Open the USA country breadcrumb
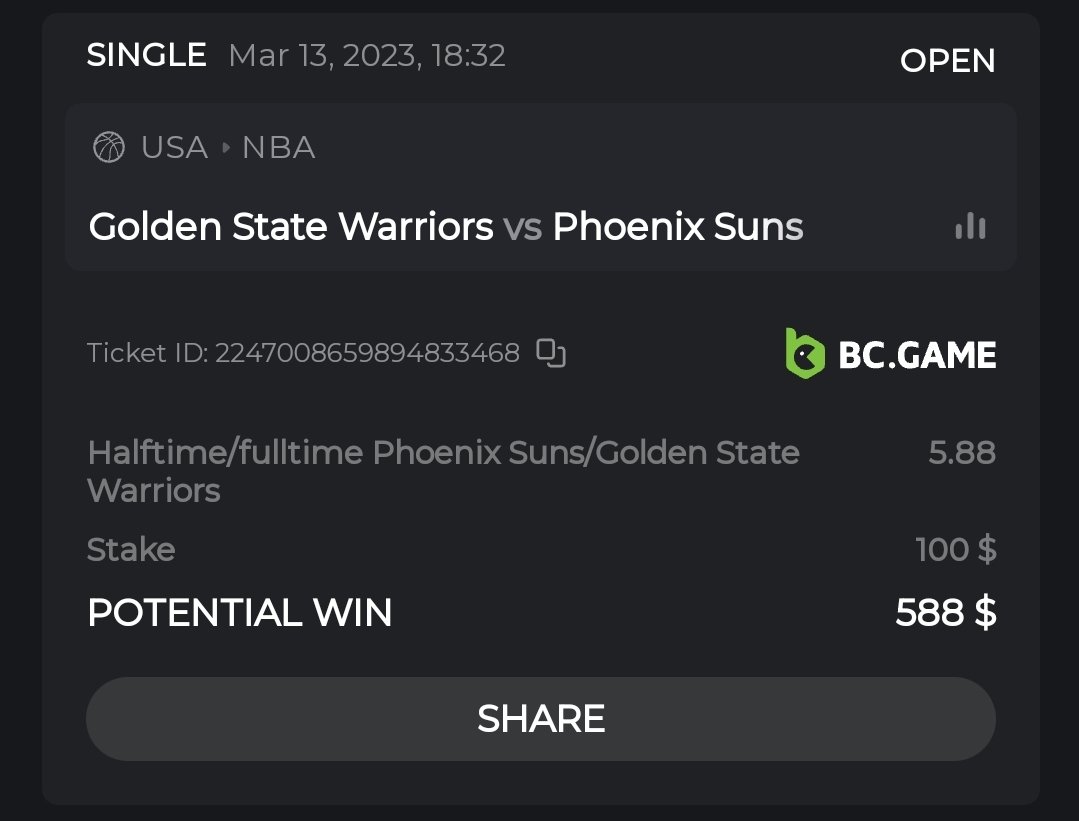Viewport: 1079px width, 821px height. click(x=174, y=148)
